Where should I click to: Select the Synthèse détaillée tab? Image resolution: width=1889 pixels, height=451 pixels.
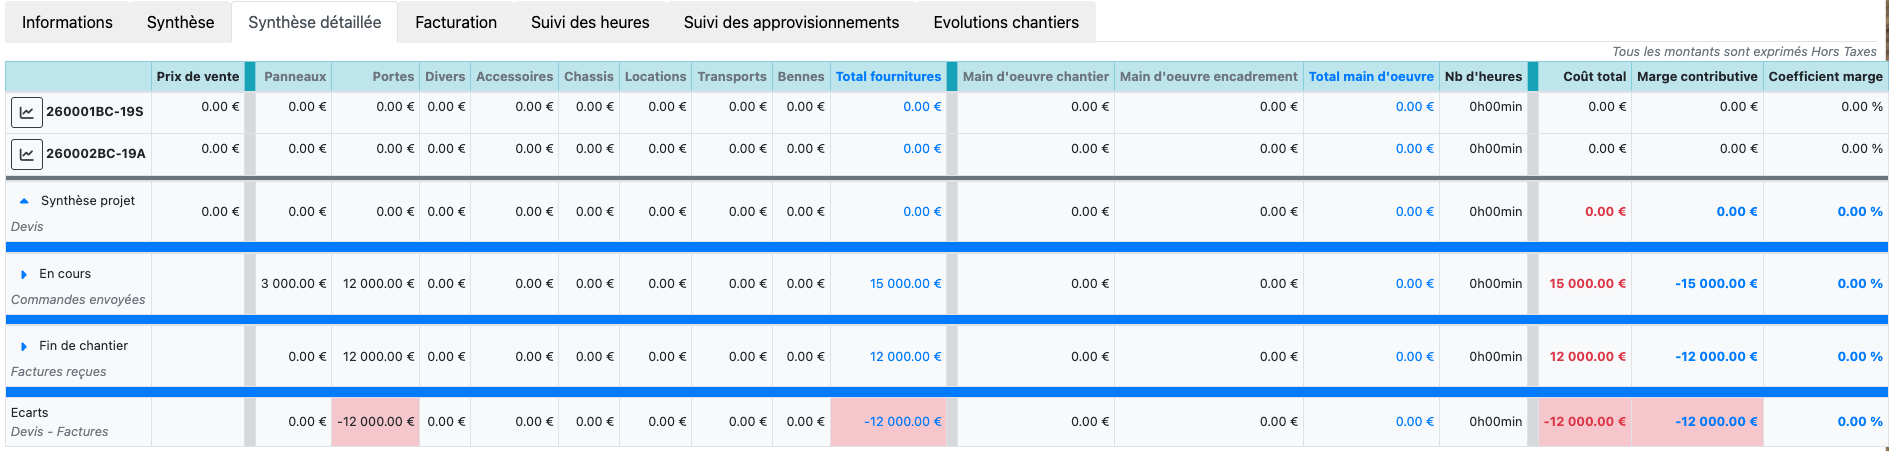coord(314,22)
